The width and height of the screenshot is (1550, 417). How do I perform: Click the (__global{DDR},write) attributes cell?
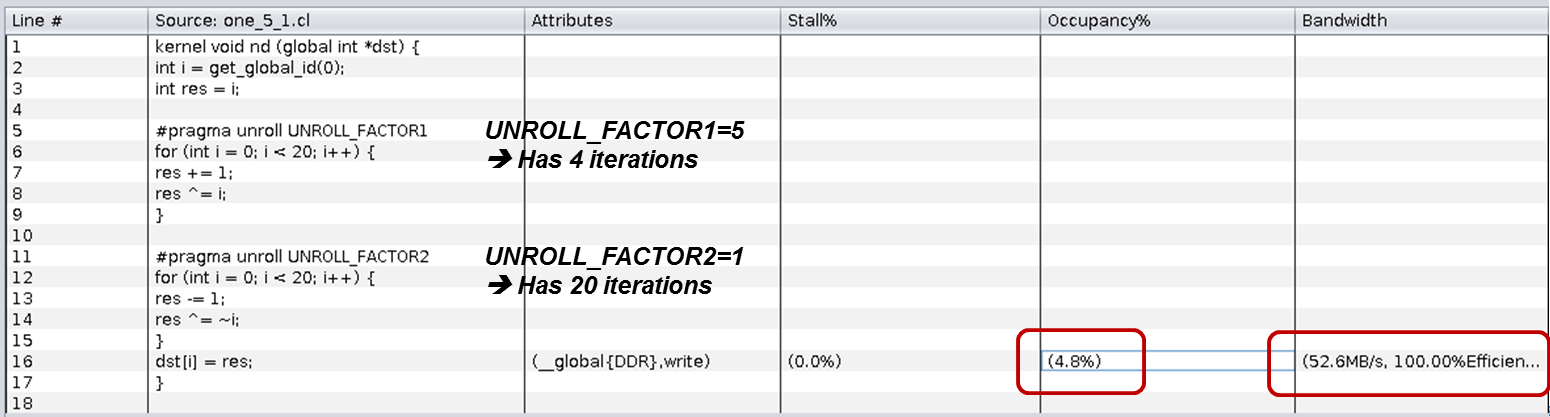pyautogui.click(x=620, y=362)
